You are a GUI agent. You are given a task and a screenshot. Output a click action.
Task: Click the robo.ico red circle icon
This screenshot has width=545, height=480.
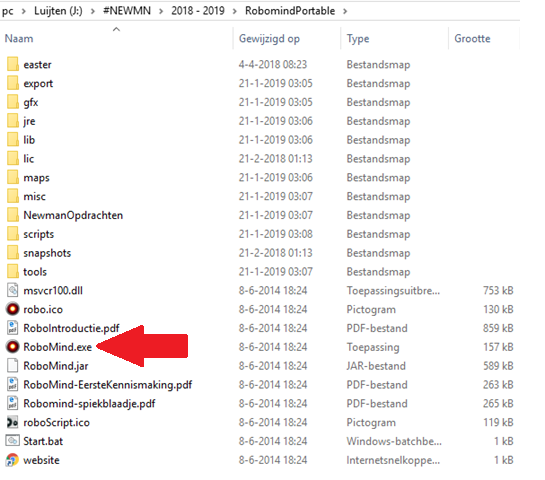pyautogui.click(x=13, y=309)
